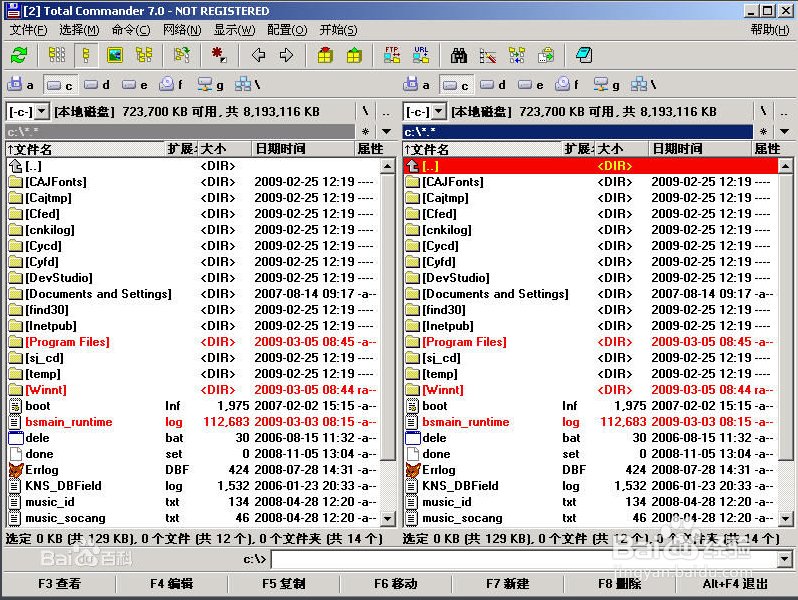Click right panel scrollbar up arrow
798x600 pixels.
[785, 166]
